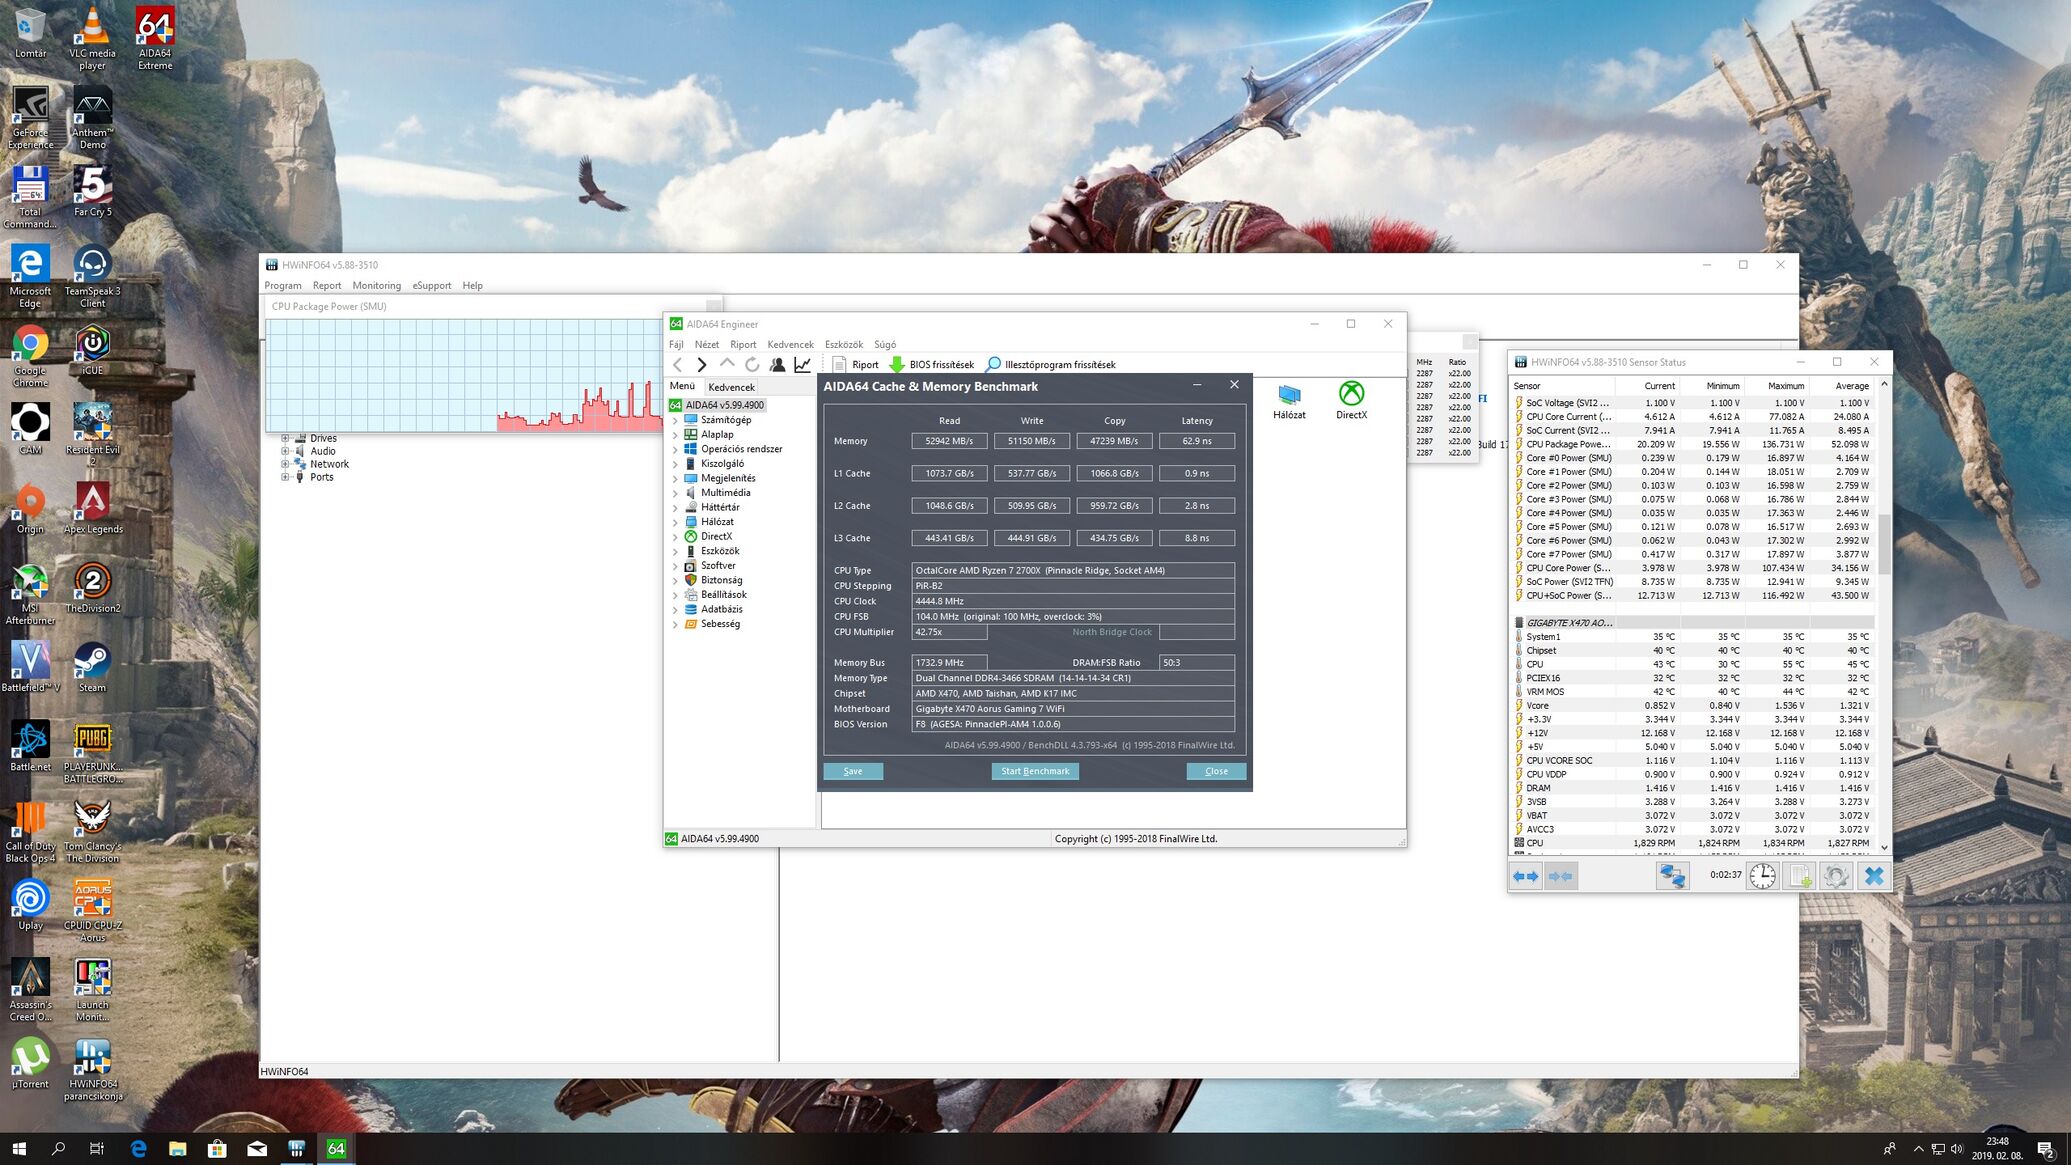
Task: Open the Eszközök menu in AIDA64
Action: point(843,344)
